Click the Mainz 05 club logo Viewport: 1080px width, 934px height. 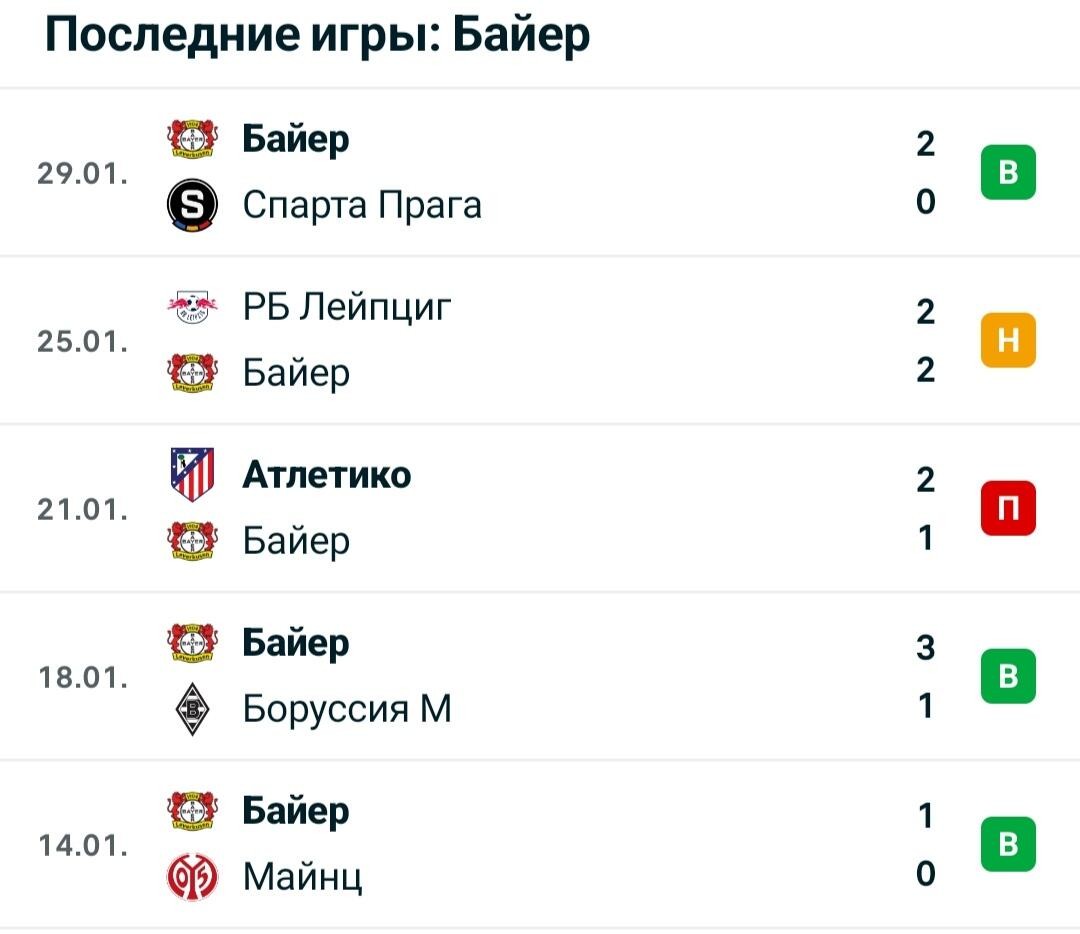point(193,877)
